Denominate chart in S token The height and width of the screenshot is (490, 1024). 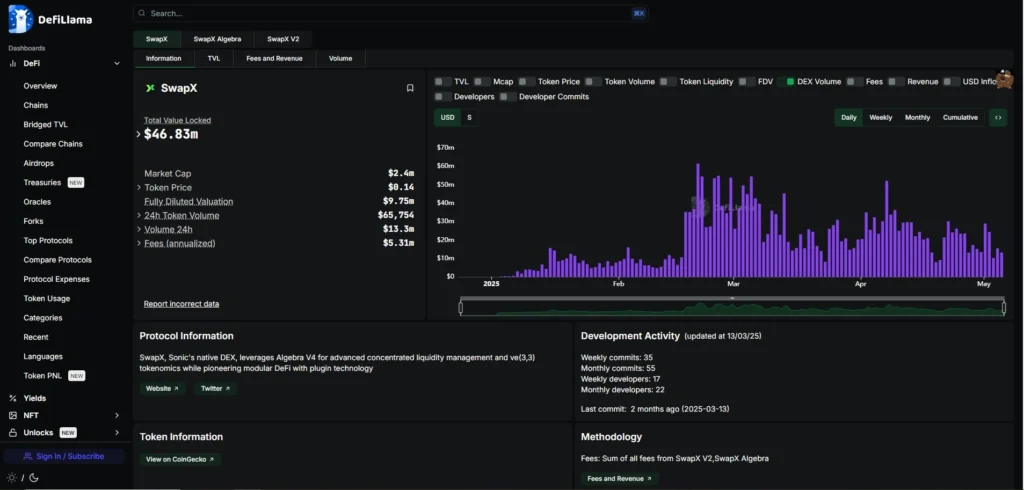(x=469, y=118)
